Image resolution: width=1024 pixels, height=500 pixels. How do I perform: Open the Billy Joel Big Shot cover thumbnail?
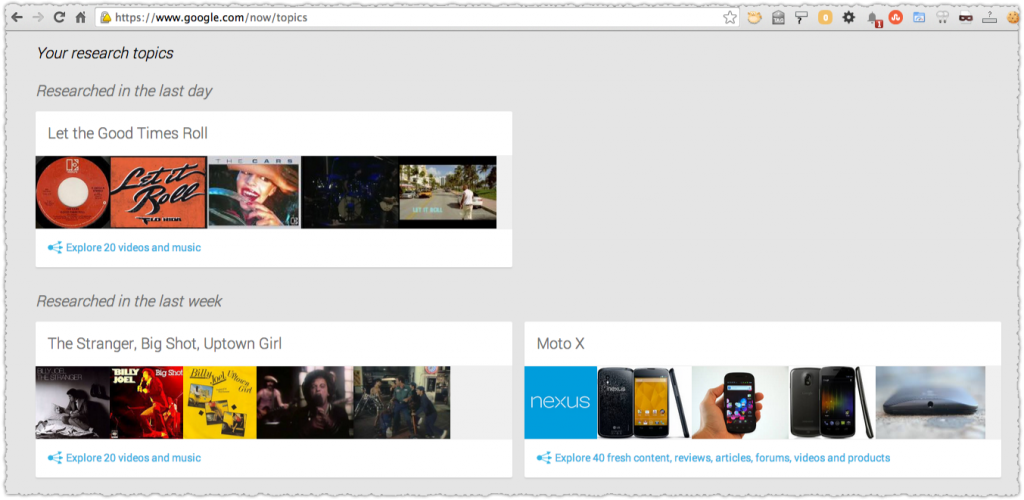point(146,403)
